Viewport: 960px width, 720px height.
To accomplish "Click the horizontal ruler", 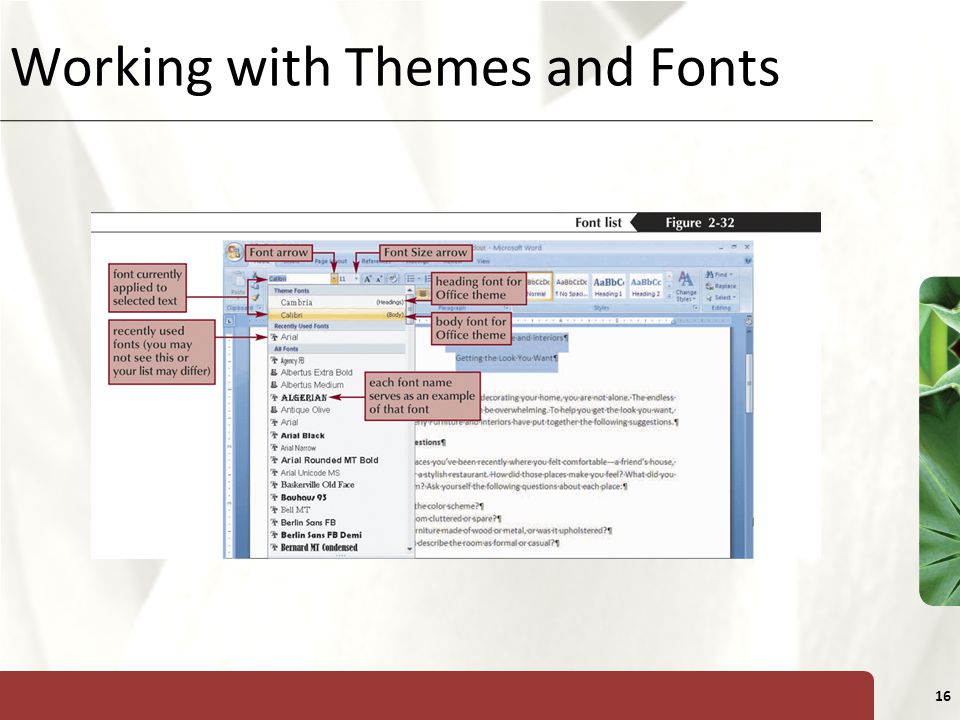I will 576,321.
